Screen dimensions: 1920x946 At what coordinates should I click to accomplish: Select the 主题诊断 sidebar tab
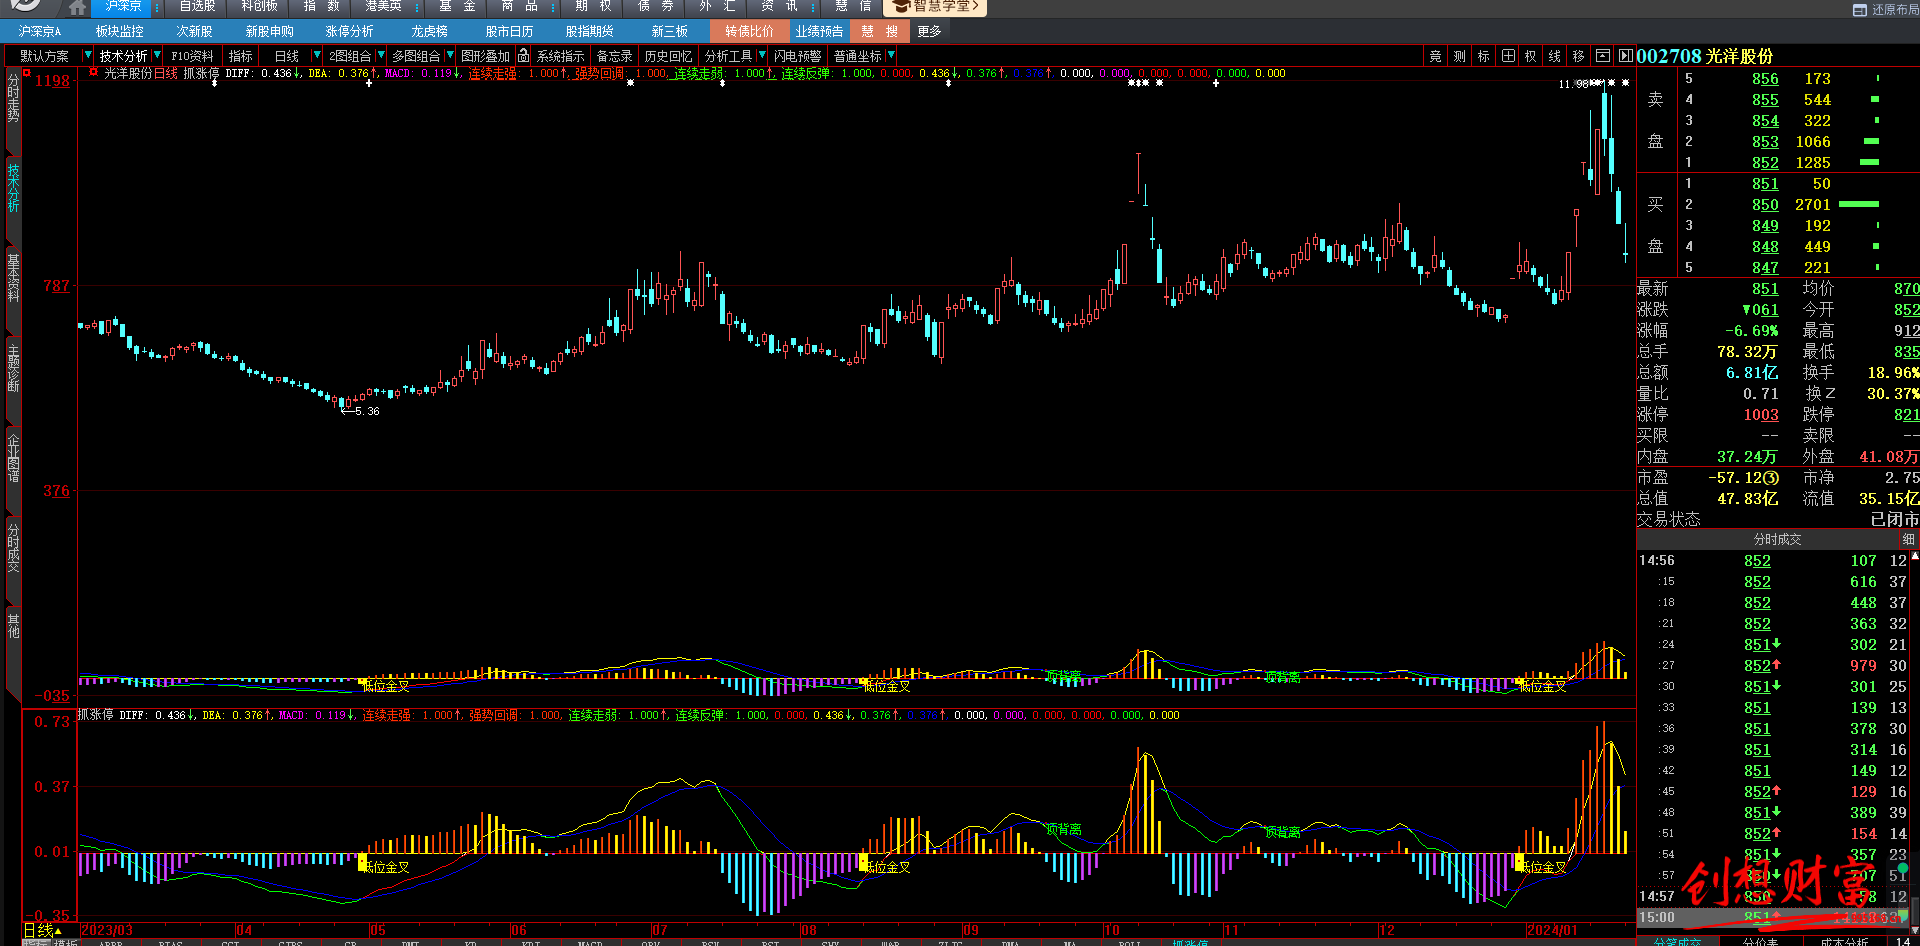point(13,368)
